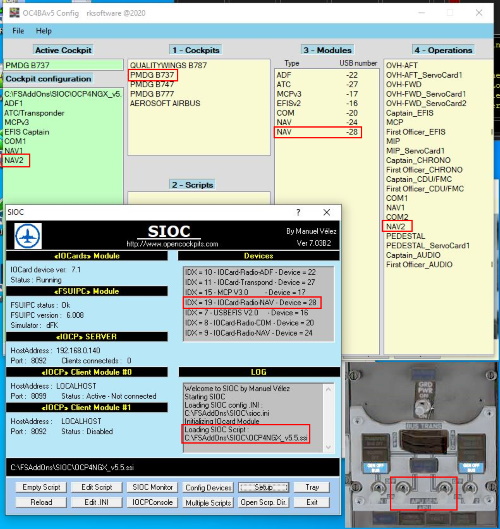
Task: Select ATC/Transponder in Cockpit configuration
Action: (x=34, y=113)
